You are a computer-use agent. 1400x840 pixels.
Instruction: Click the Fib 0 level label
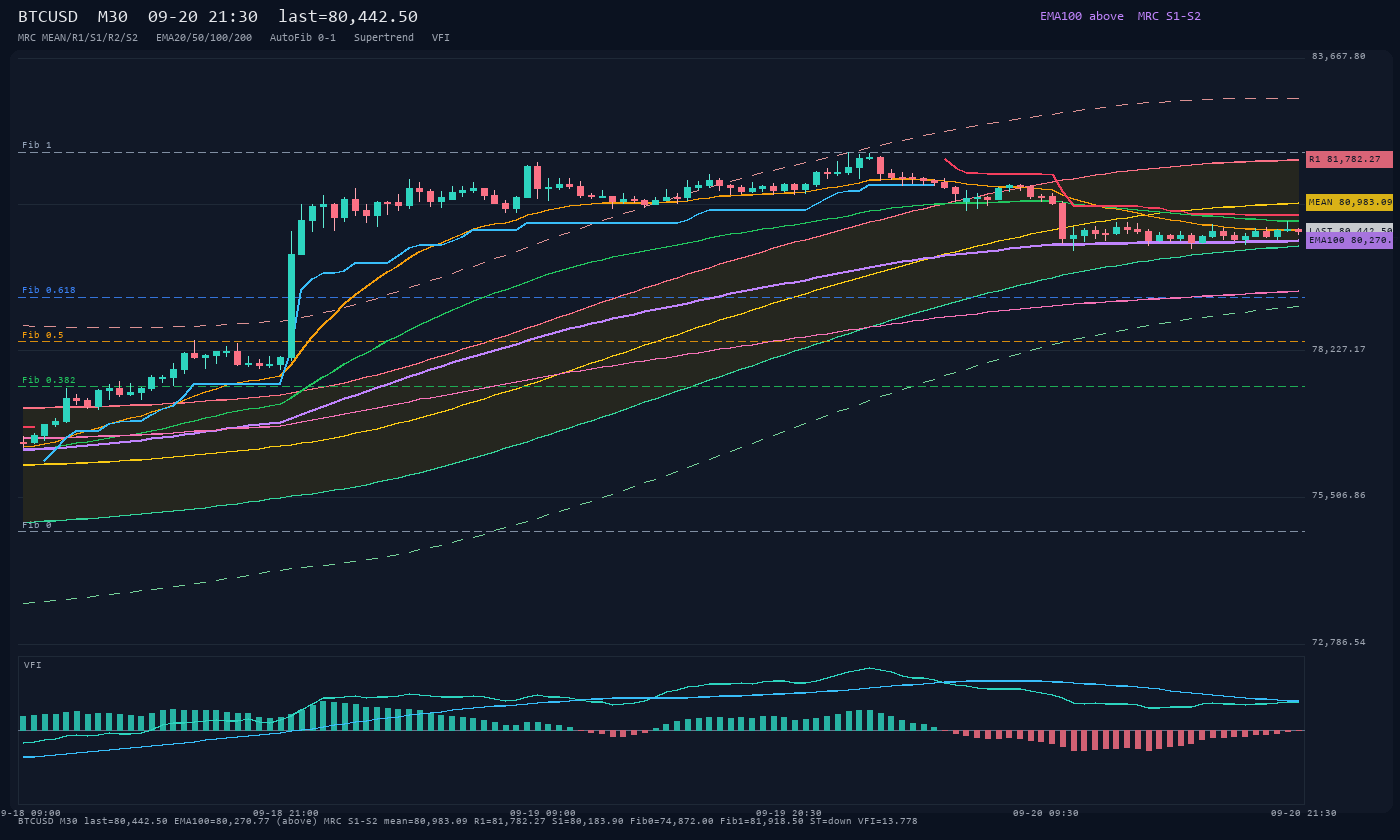tap(37, 525)
